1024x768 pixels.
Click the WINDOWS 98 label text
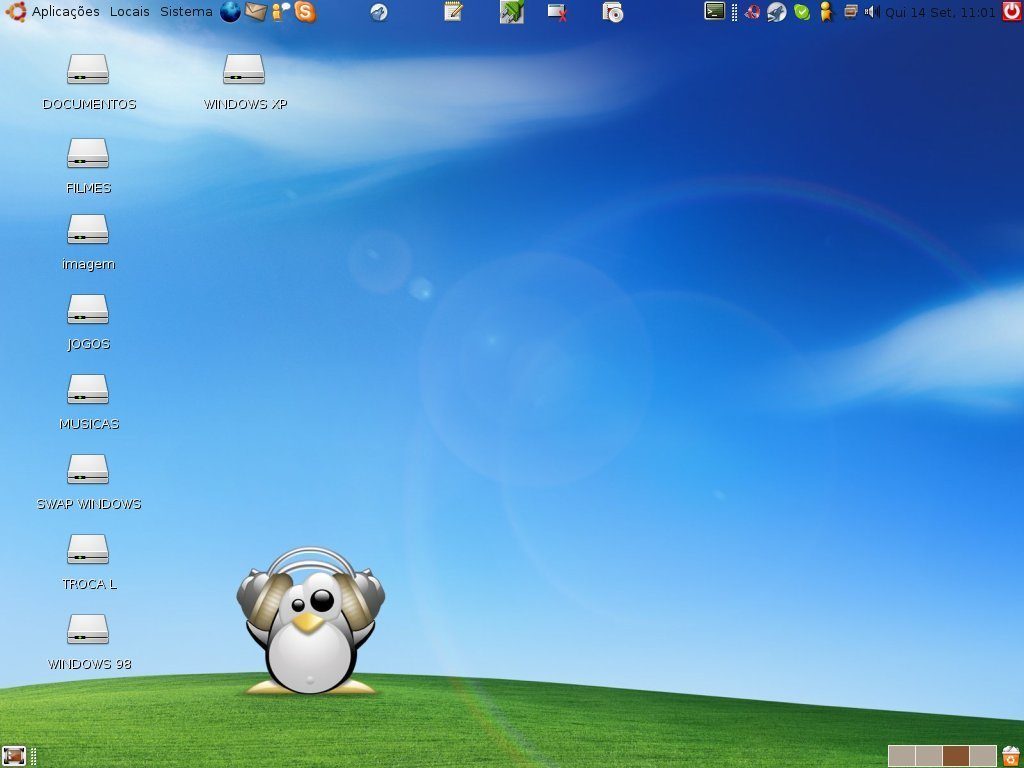coord(89,664)
